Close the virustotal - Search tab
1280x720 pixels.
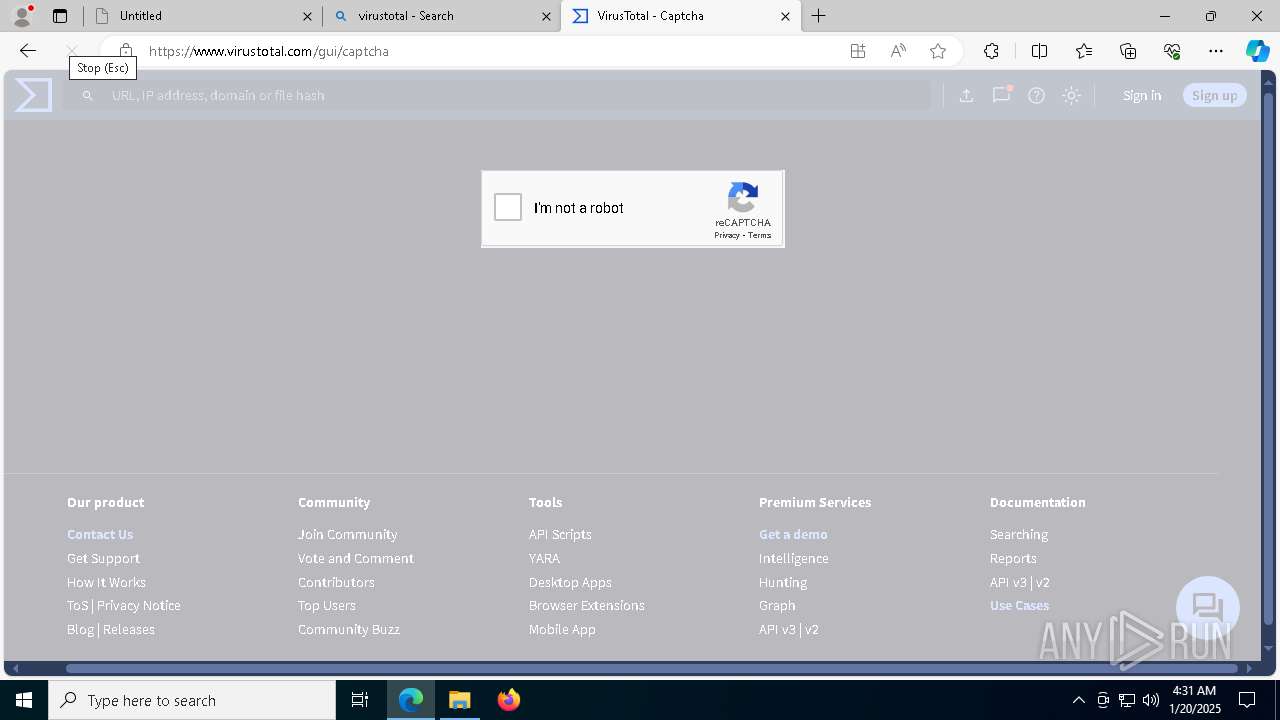point(546,16)
